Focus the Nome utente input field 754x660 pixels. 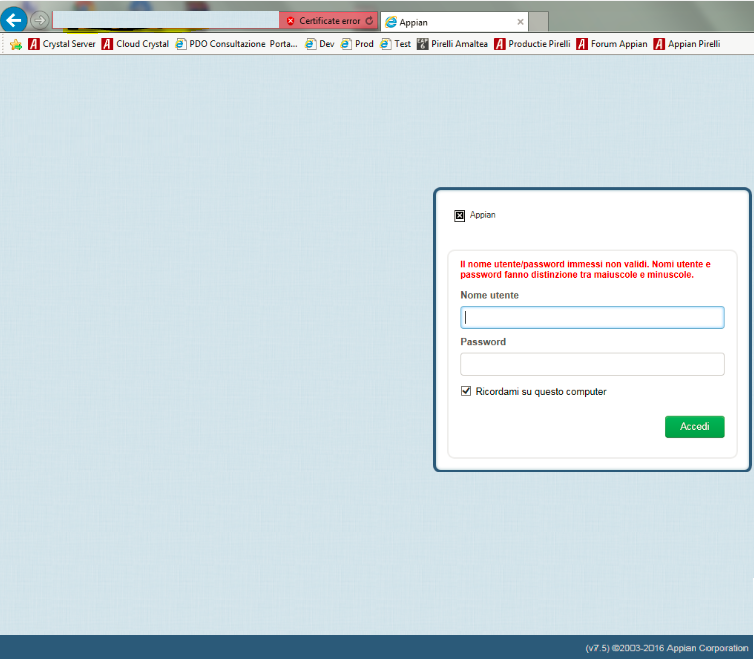[x=592, y=317]
